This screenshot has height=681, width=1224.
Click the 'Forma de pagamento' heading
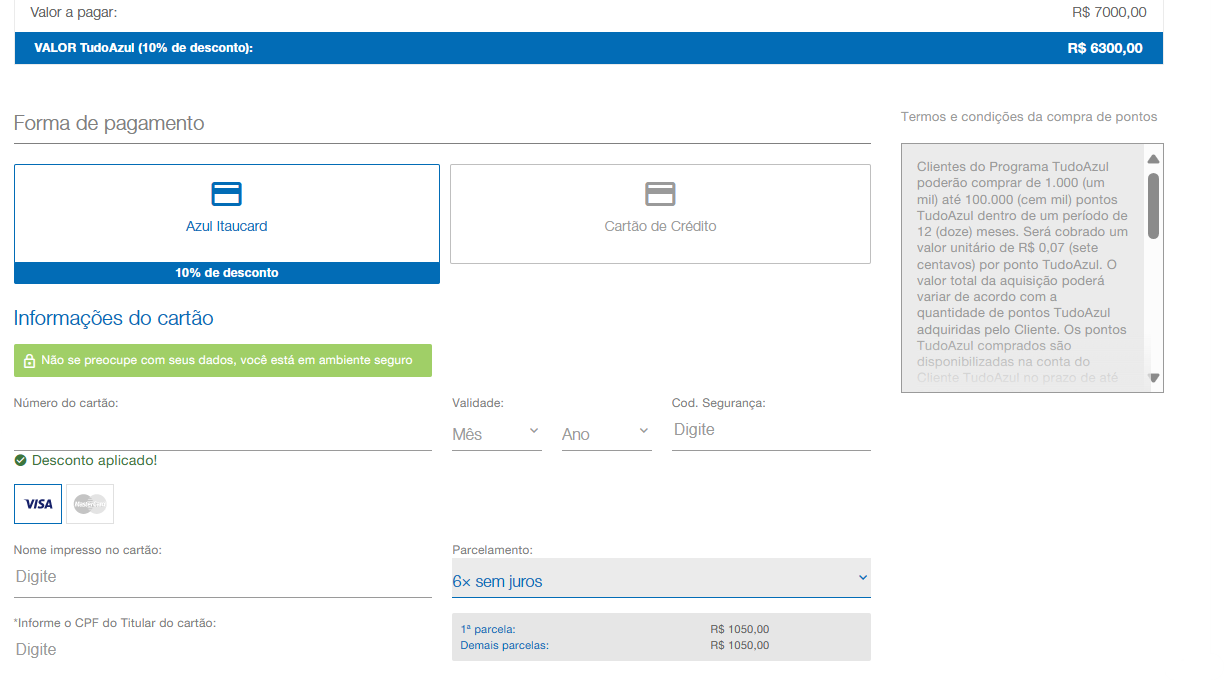109,123
